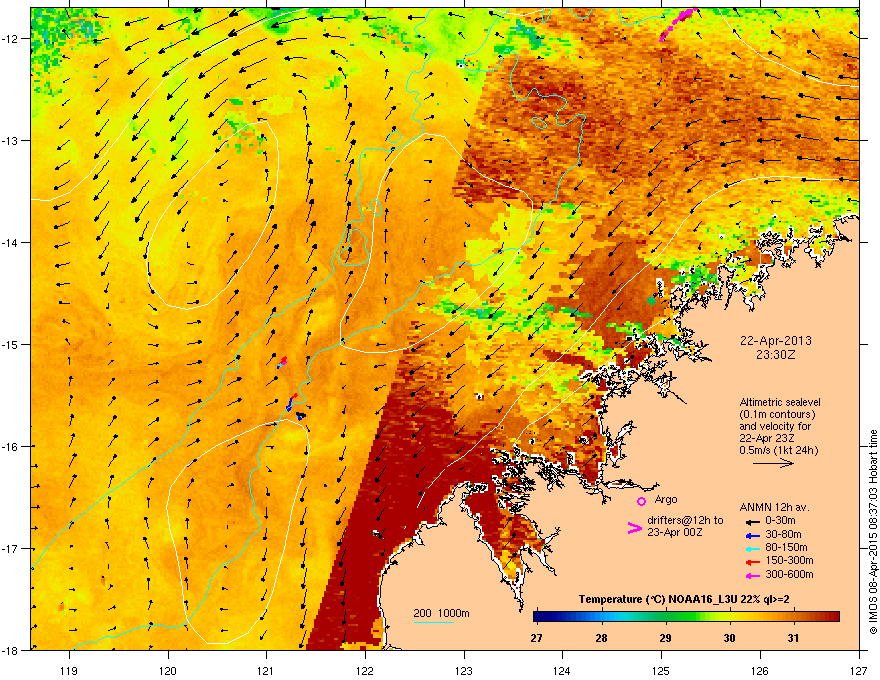Click the 0.5m/s velocity scale arrow

pos(773,463)
